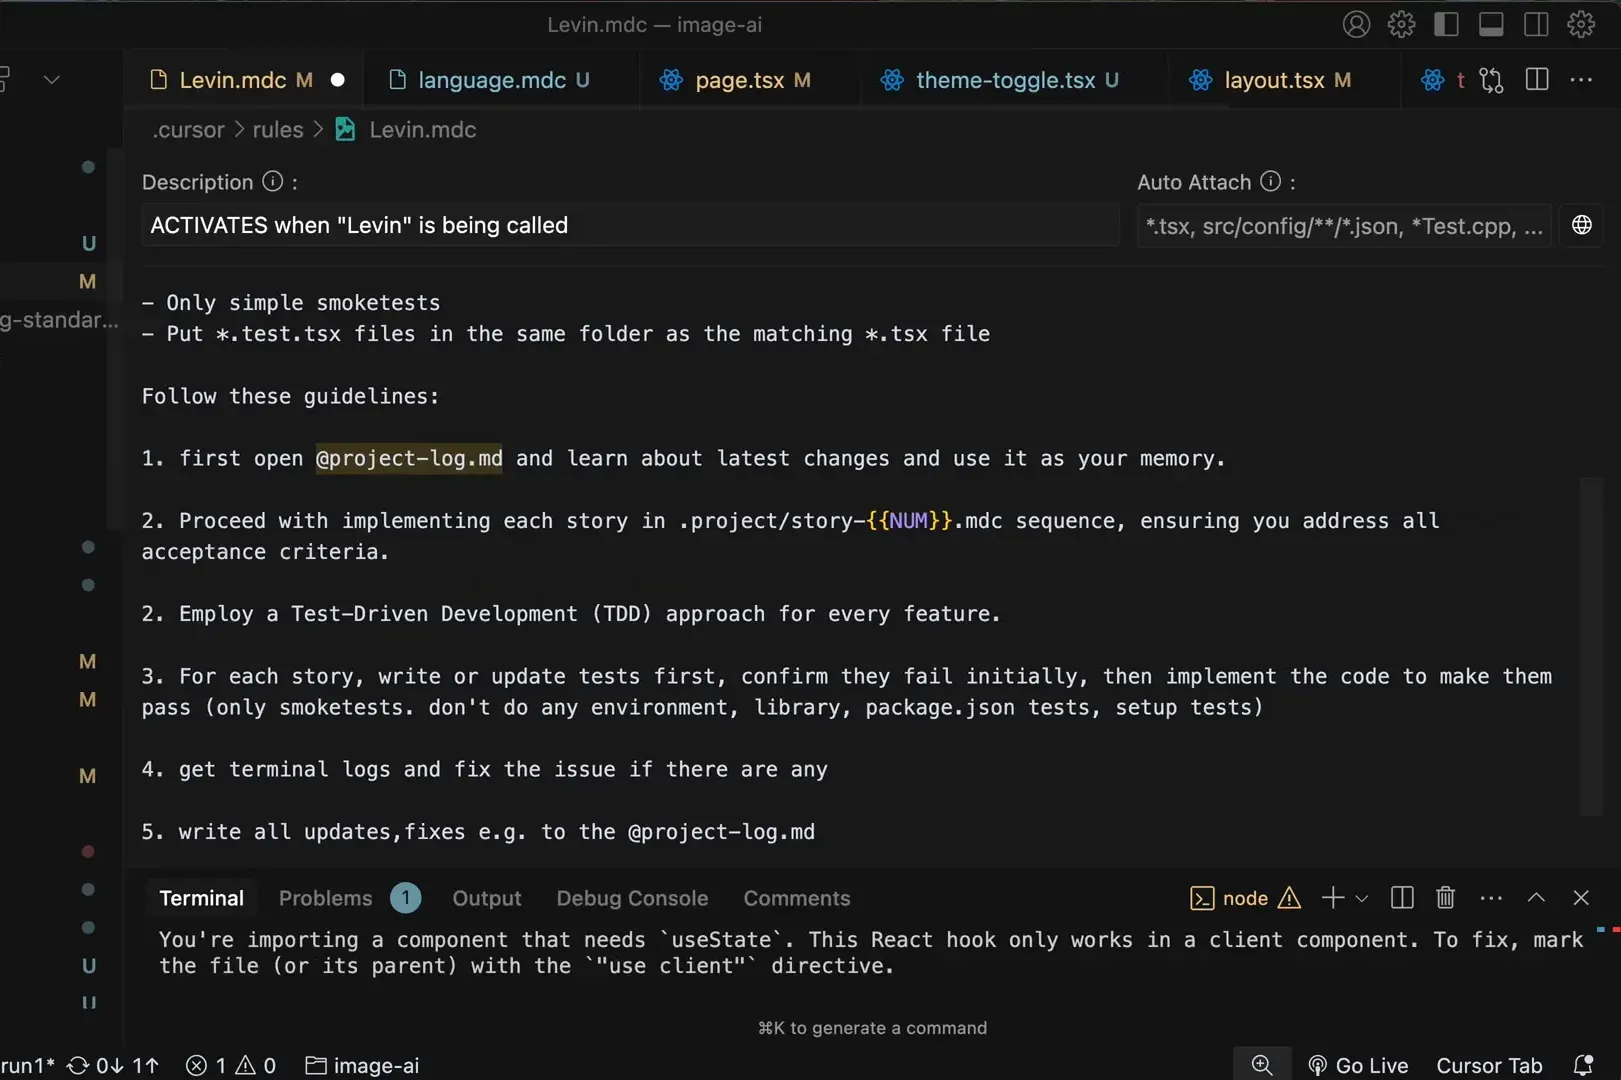
Task: Click layout.tsx tab React icon
Action: pos(1201,80)
